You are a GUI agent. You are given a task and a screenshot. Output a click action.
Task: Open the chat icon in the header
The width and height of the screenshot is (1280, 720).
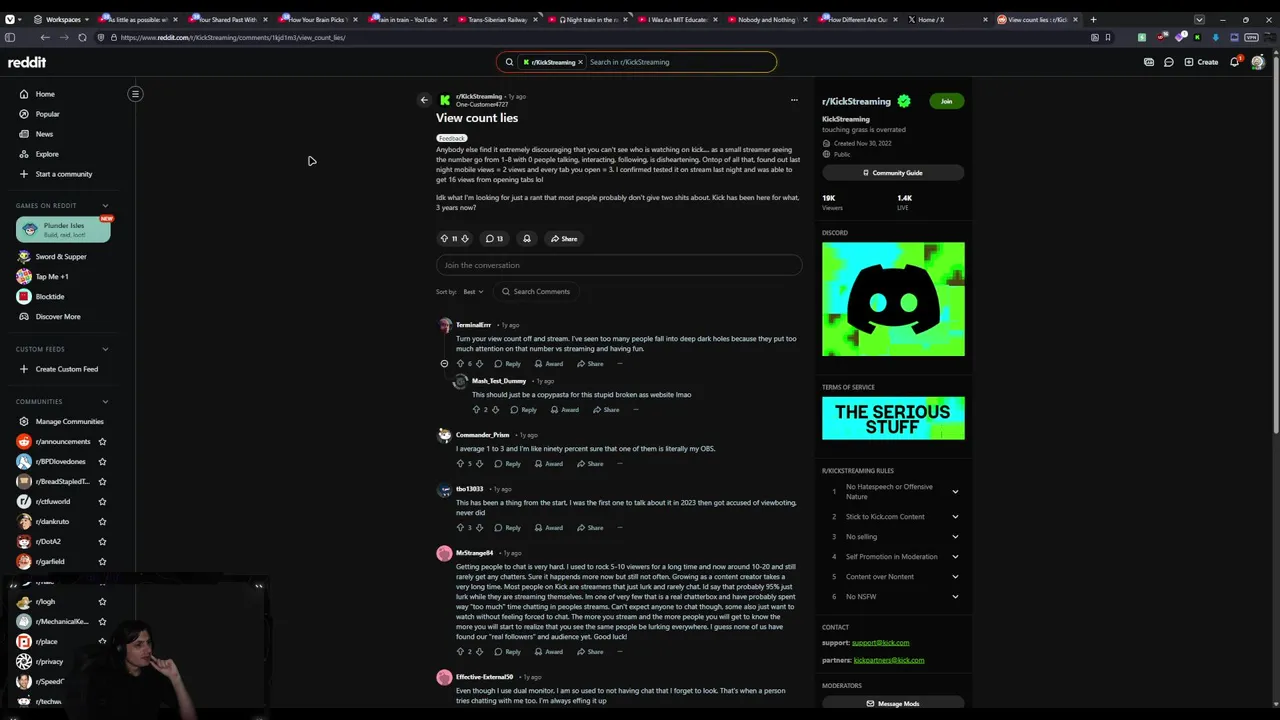[x=1168, y=62]
